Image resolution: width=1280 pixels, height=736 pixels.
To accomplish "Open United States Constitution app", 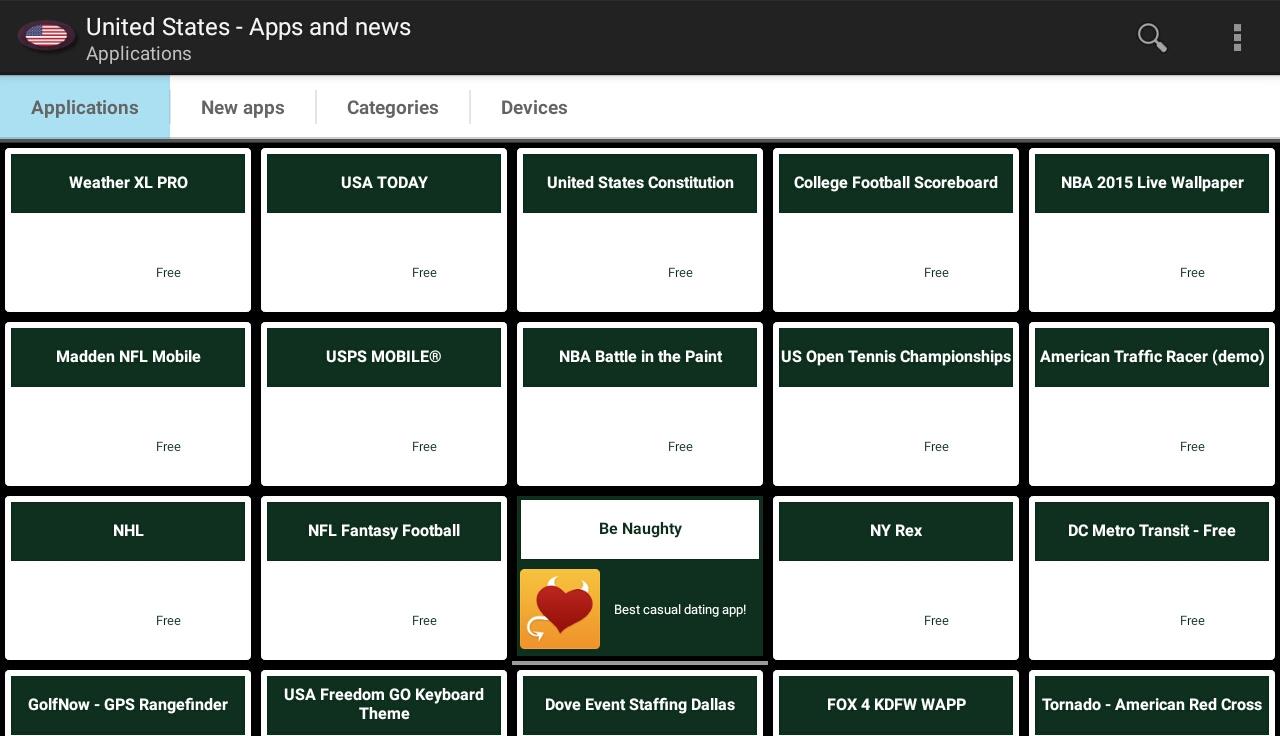I will (640, 230).
